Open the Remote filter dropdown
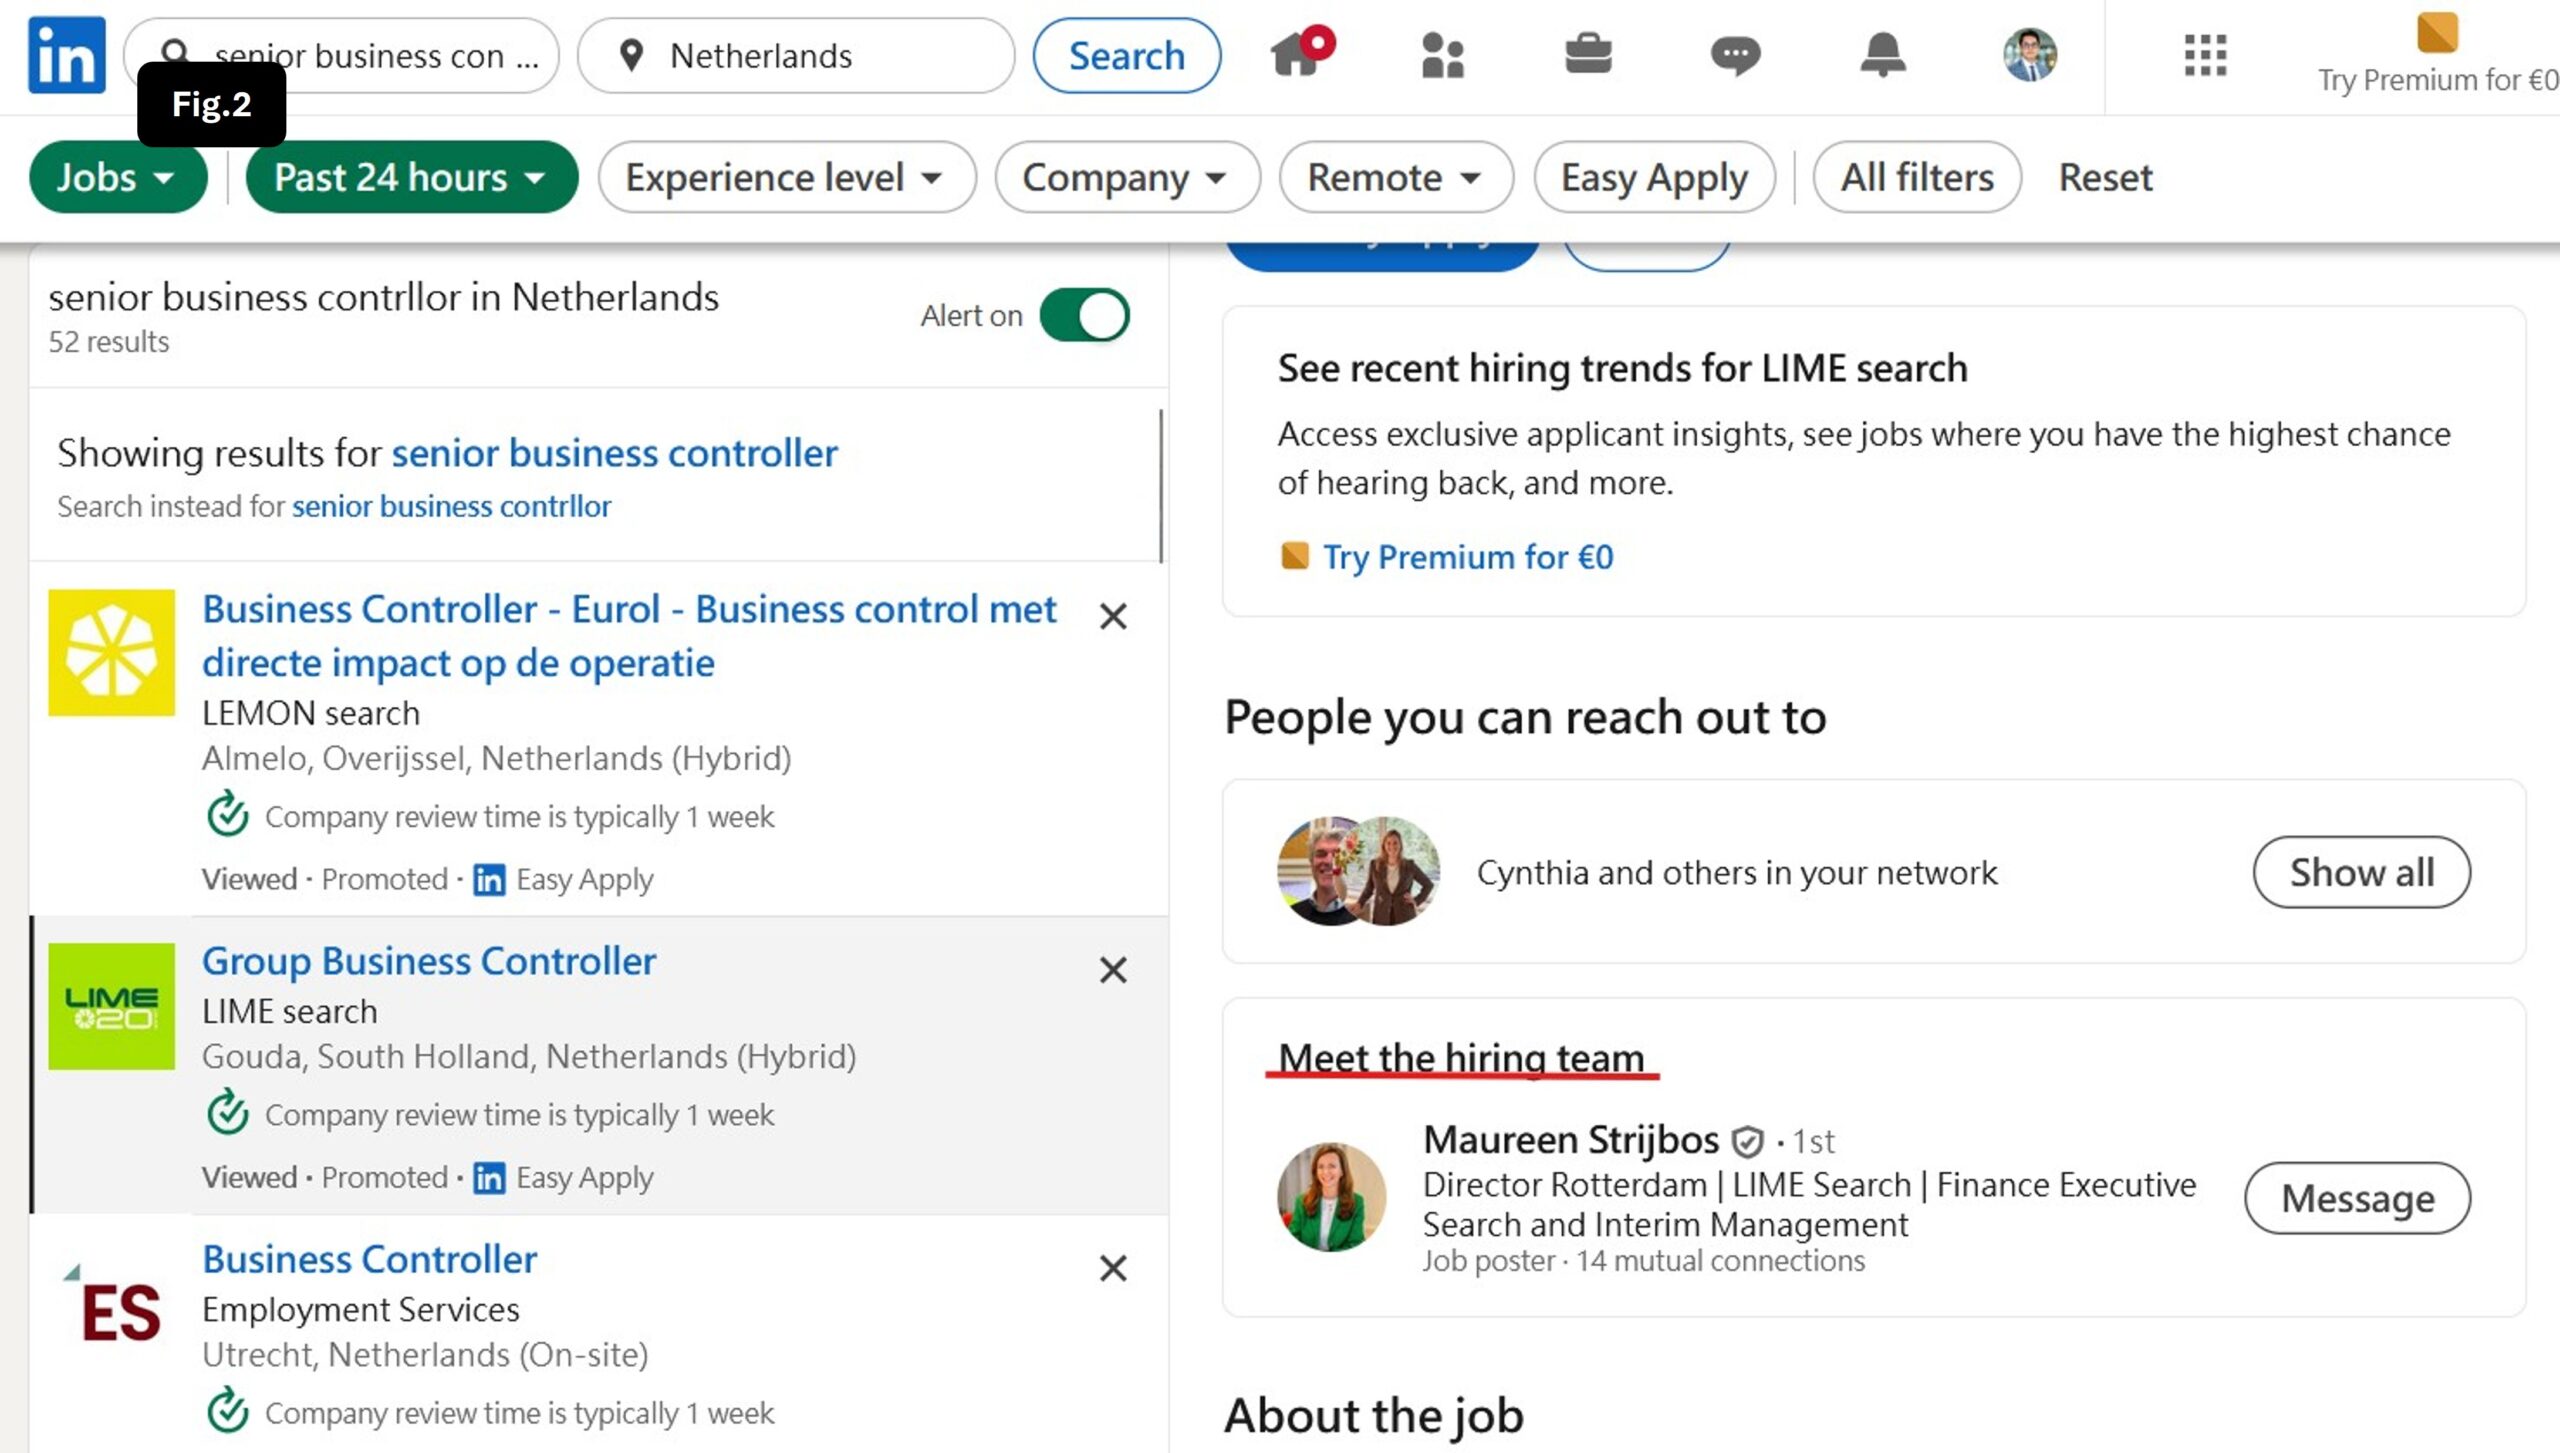This screenshot has height=1453, width=2560. (1395, 177)
